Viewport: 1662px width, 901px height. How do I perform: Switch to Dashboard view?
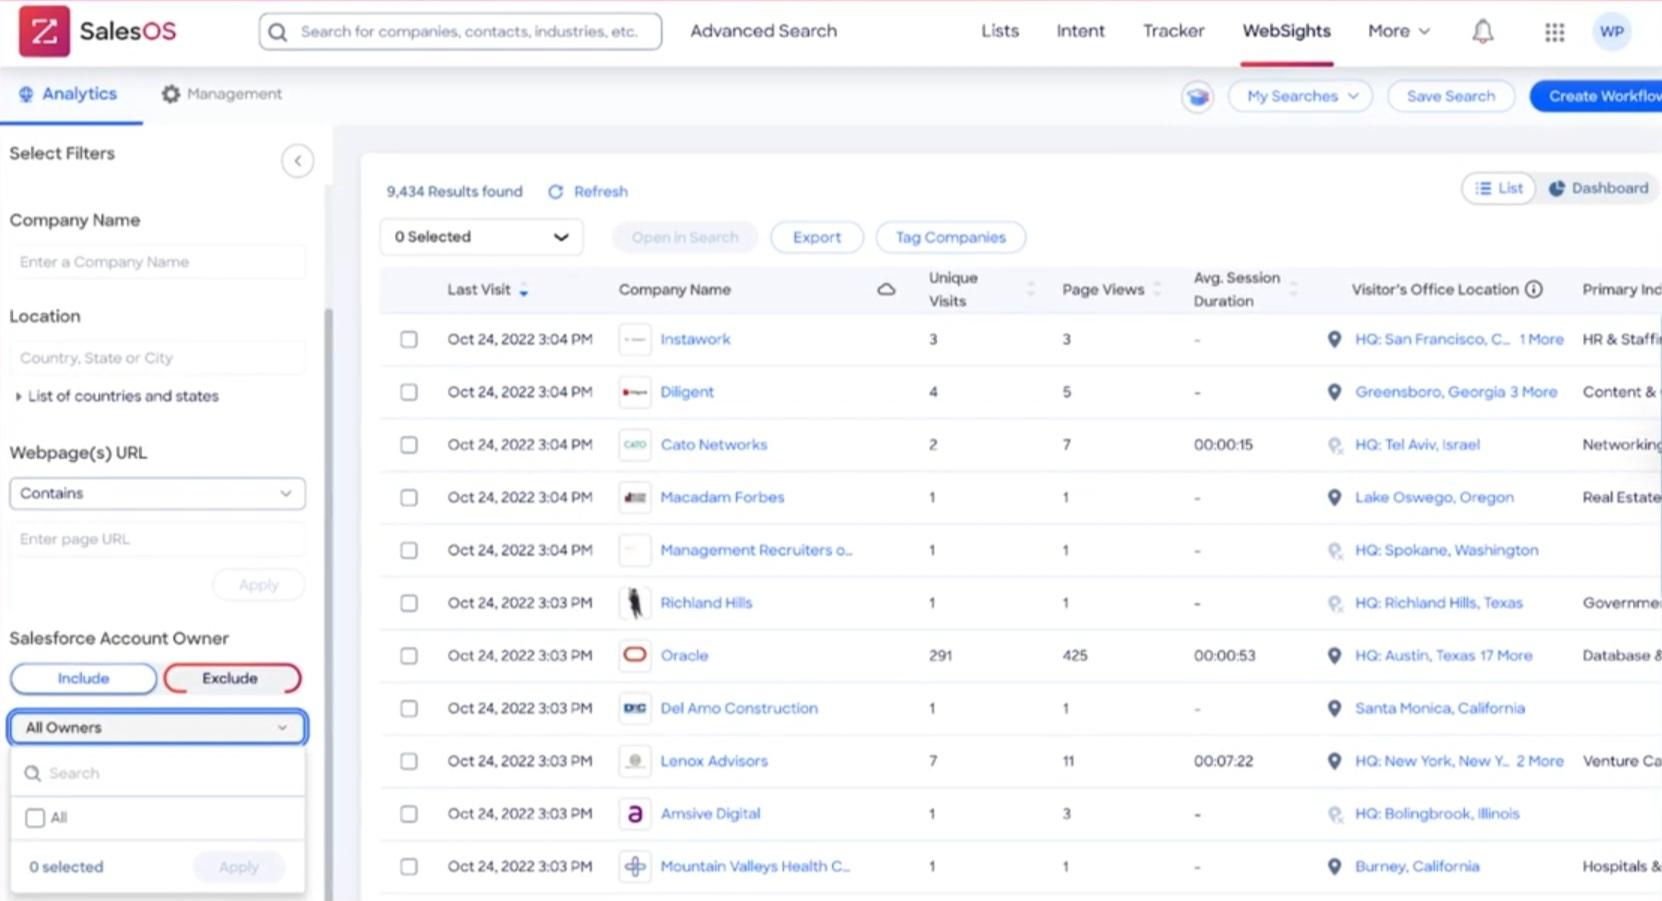pos(1598,188)
